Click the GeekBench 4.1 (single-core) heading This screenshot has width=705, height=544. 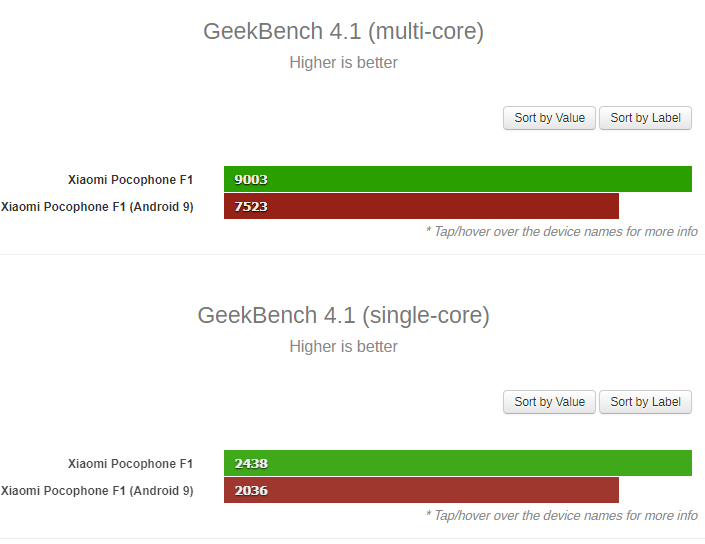click(344, 315)
